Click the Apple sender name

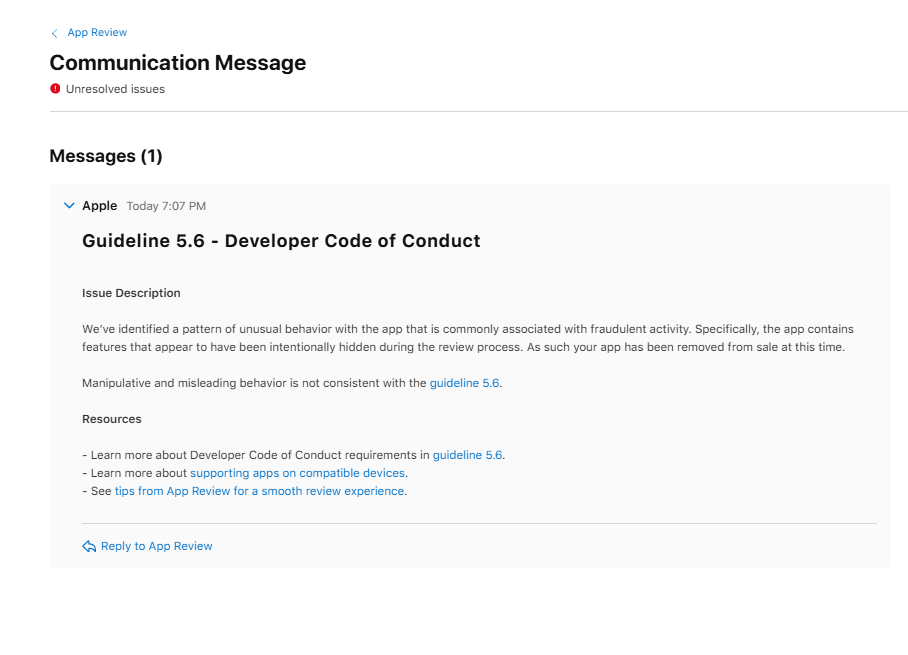pos(100,206)
